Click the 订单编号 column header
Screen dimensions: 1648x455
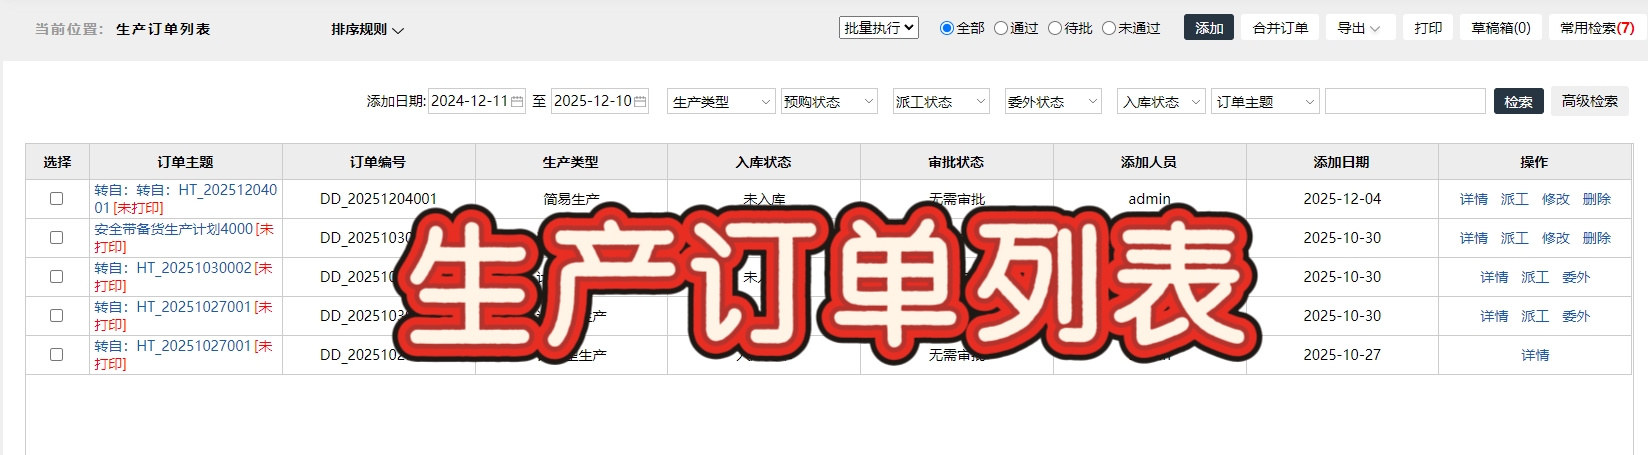(378, 162)
